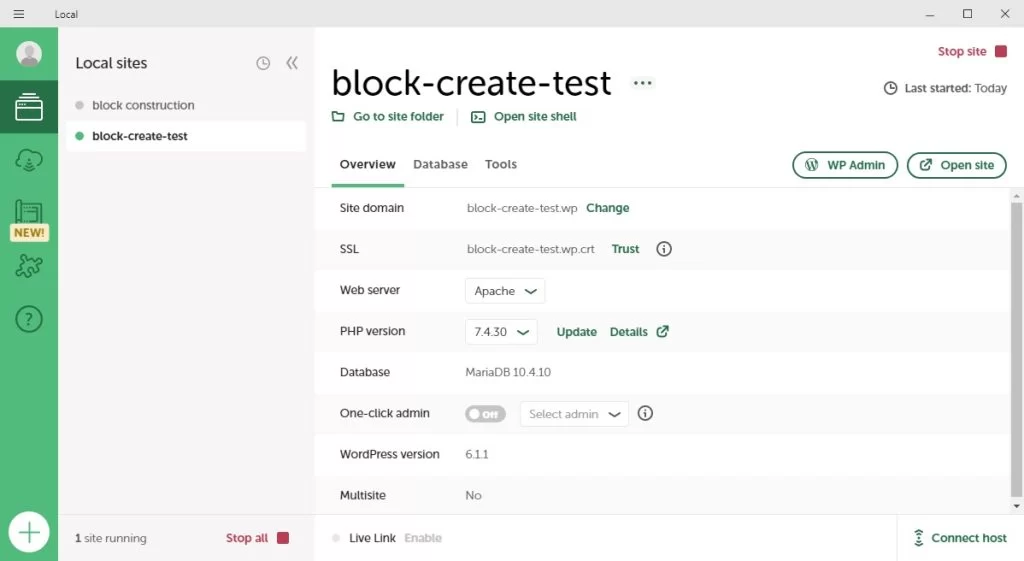Switch to the Database tab
The width and height of the screenshot is (1024, 561).
point(440,165)
